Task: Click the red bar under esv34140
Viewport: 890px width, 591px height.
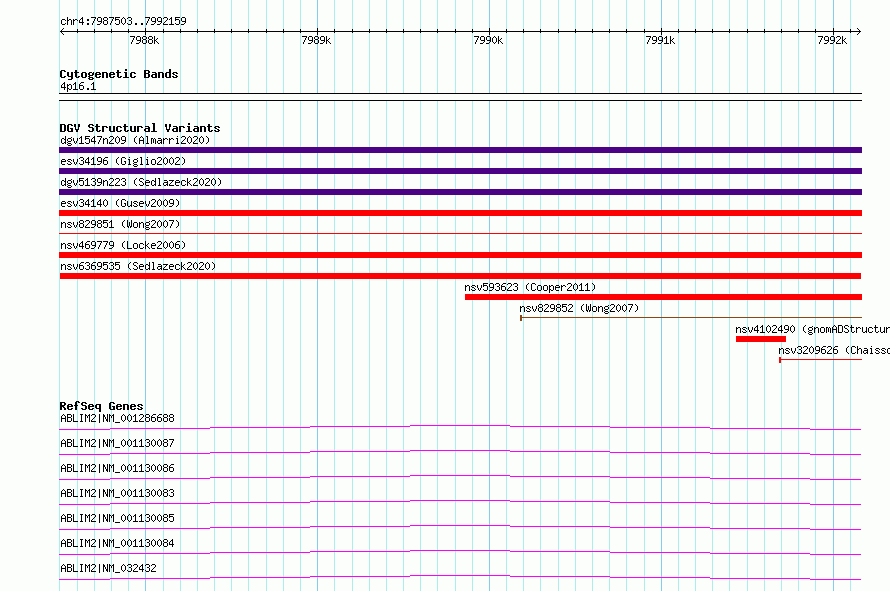Action: [x=460, y=213]
